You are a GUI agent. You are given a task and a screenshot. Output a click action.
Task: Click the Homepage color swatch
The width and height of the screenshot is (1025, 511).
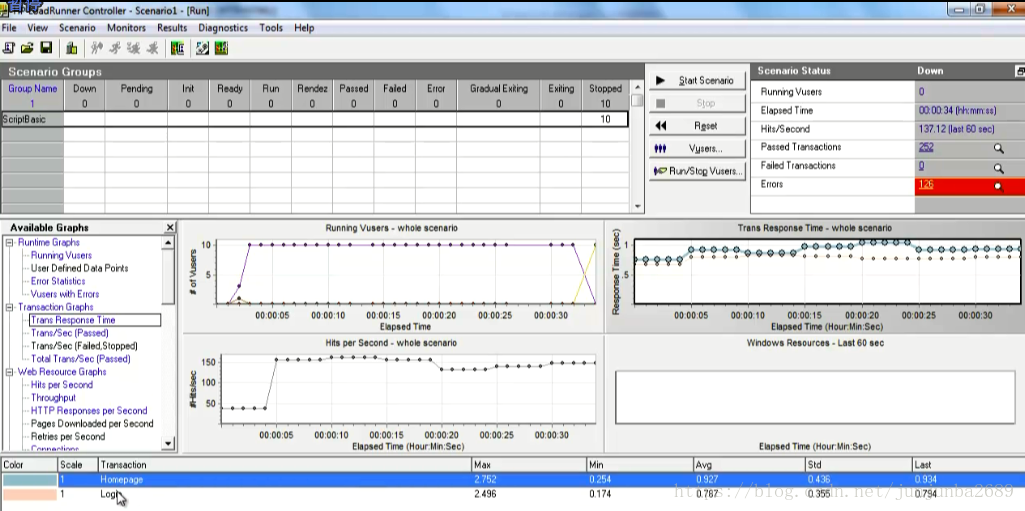(29, 480)
